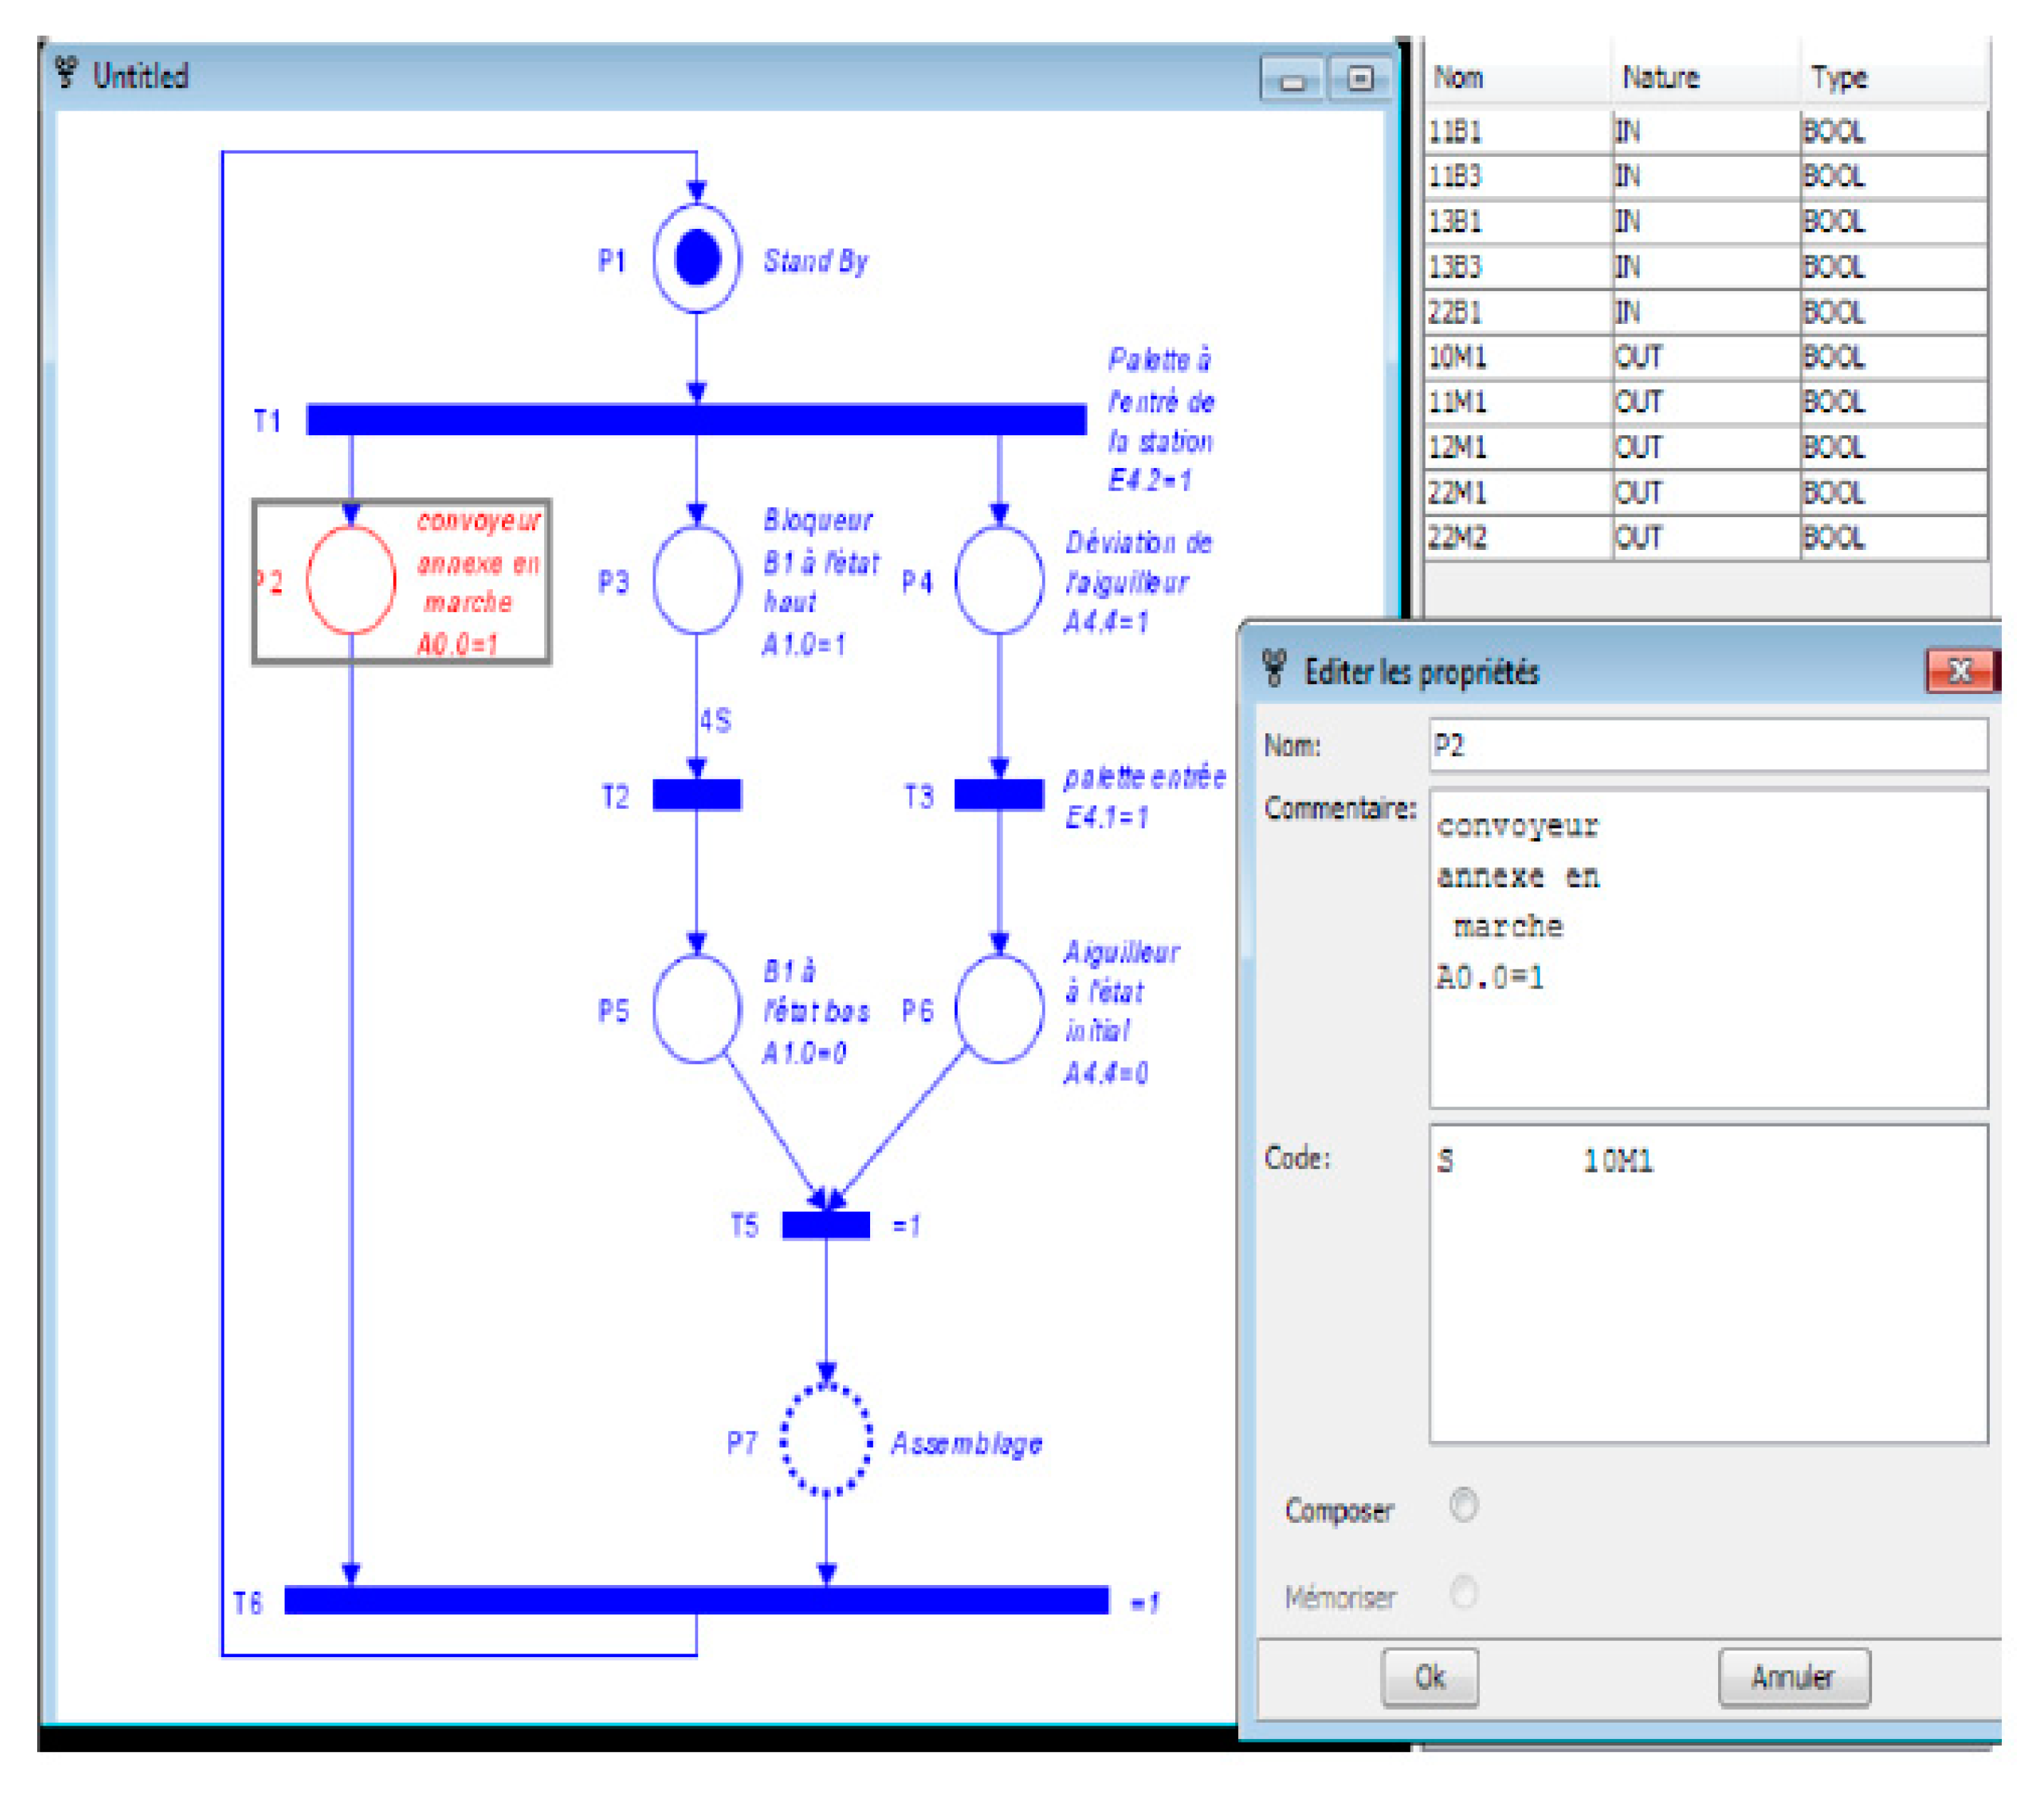This screenshot has width=2044, height=1794.
Task: Click the Nom field containing P2
Action: pyautogui.click(x=1707, y=746)
